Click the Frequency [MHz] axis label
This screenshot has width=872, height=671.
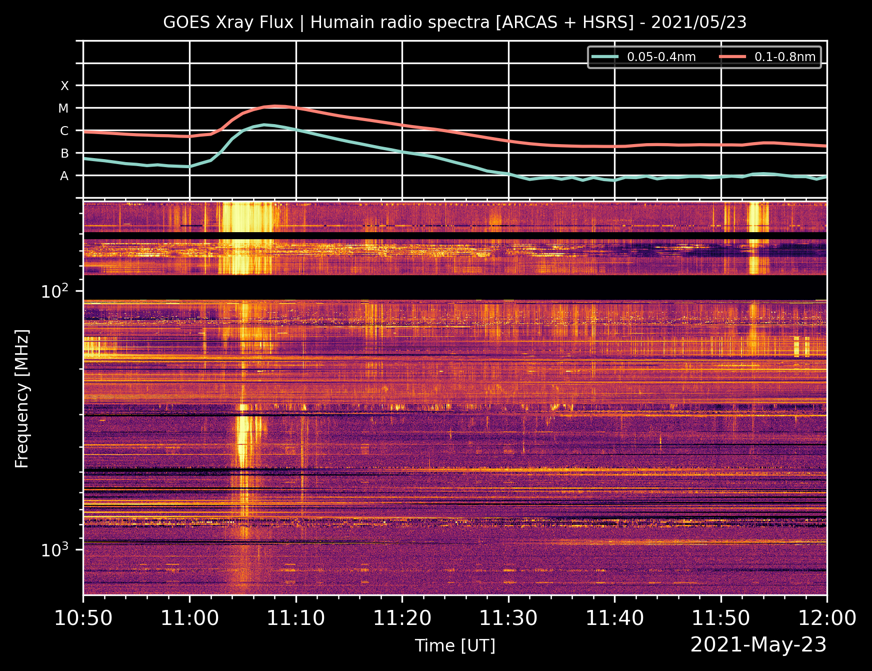click(x=21, y=399)
